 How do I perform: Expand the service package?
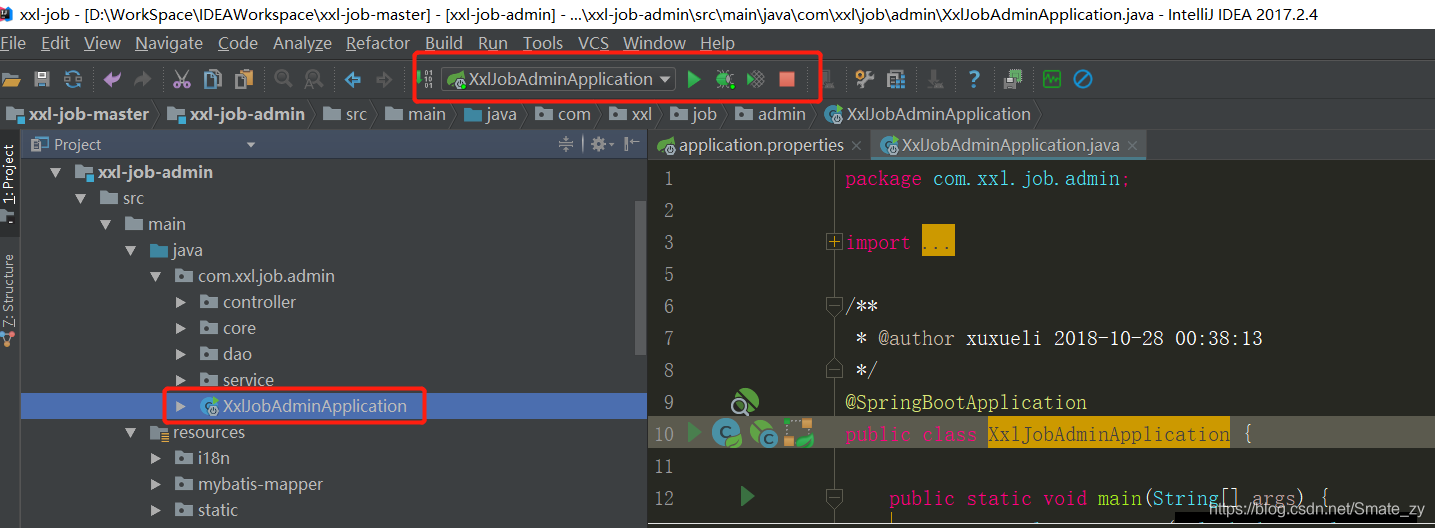pos(180,380)
